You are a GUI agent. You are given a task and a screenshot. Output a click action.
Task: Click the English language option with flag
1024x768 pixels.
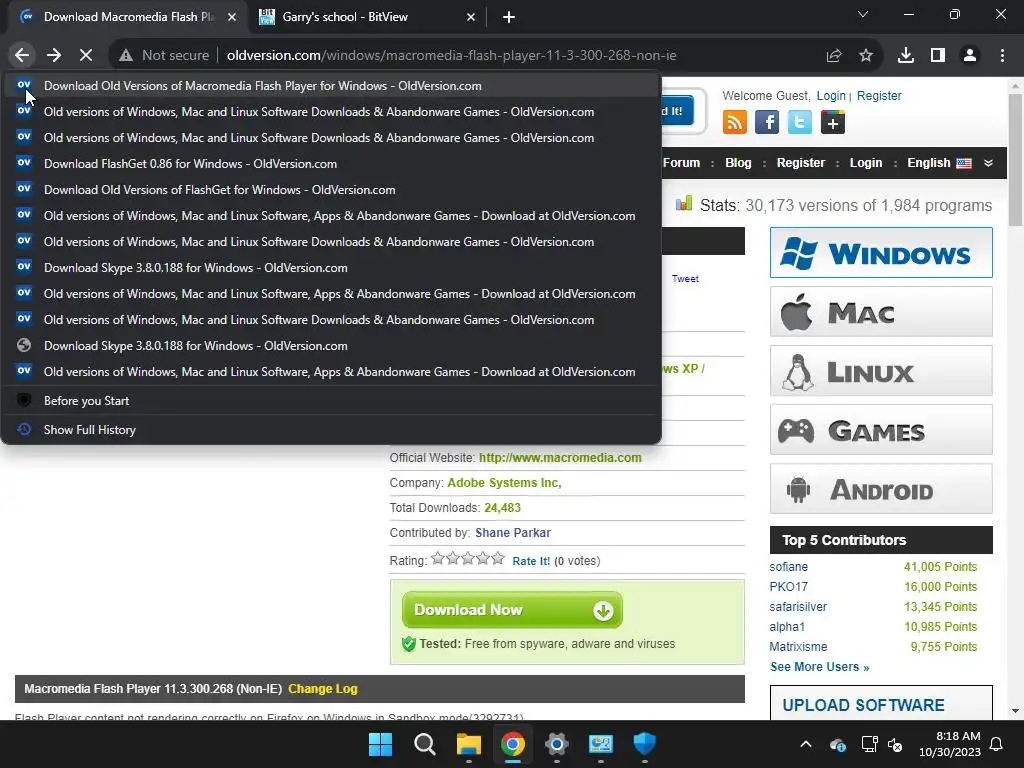pos(939,163)
